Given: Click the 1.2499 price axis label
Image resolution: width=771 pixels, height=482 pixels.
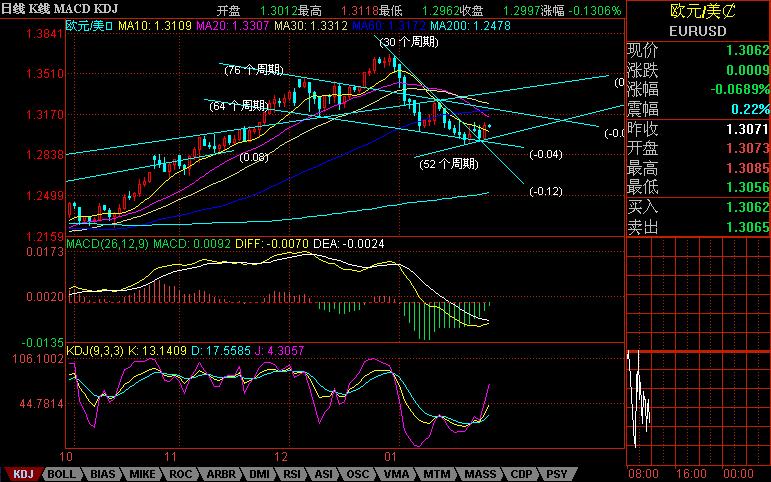Looking at the screenshot, I should click(44, 196).
